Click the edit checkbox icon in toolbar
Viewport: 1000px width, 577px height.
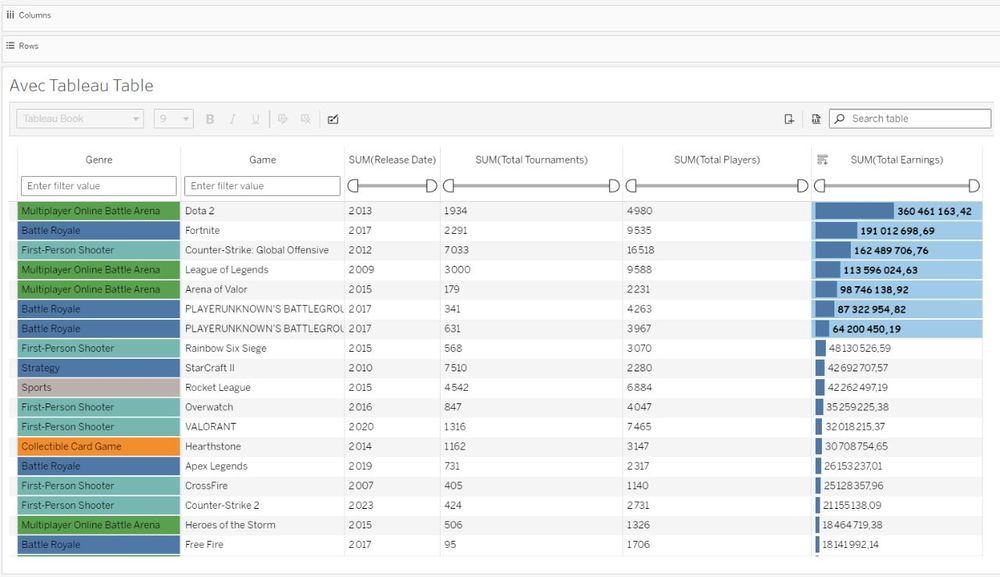pos(333,119)
